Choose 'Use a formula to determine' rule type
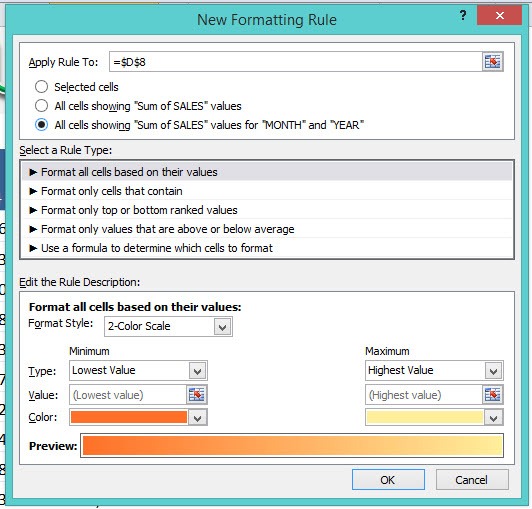Image resolution: width=532 pixels, height=509 pixels. coord(267,248)
